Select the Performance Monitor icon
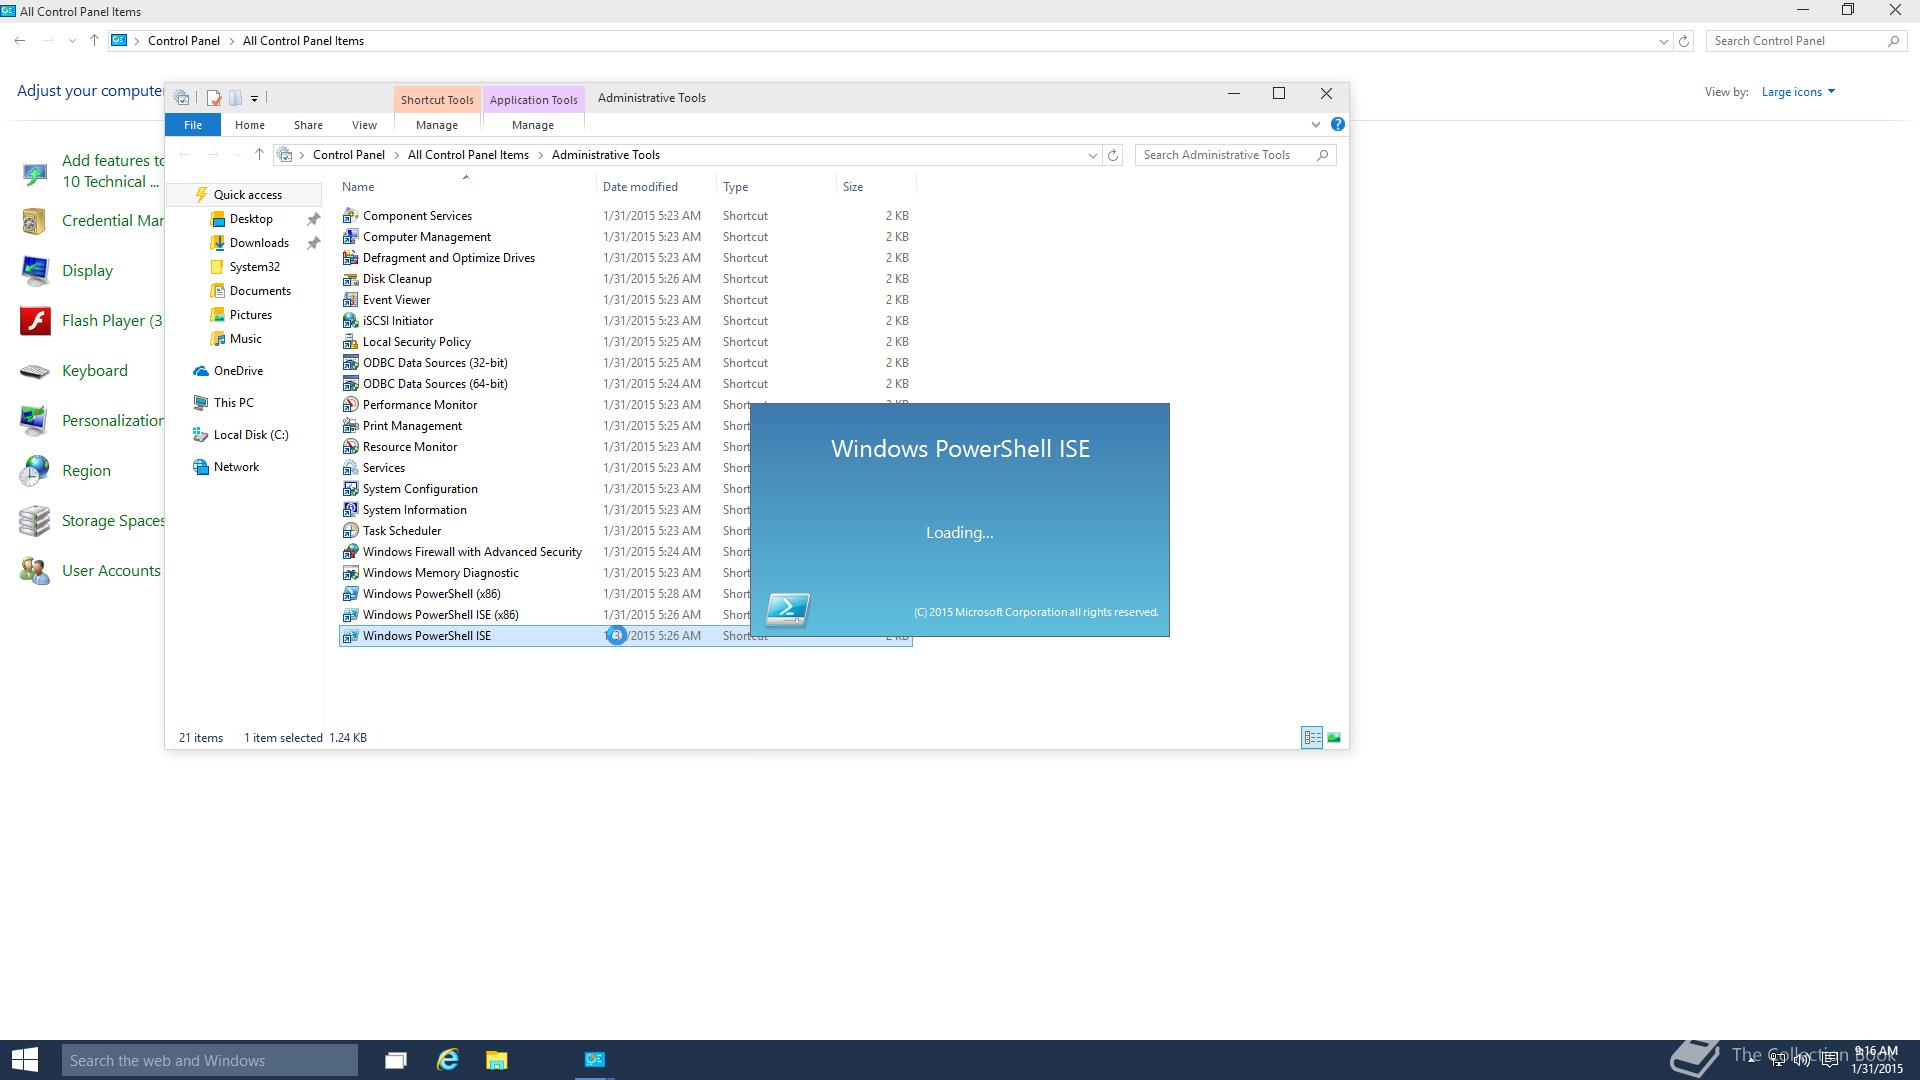1920x1080 pixels. coord(350,405)
